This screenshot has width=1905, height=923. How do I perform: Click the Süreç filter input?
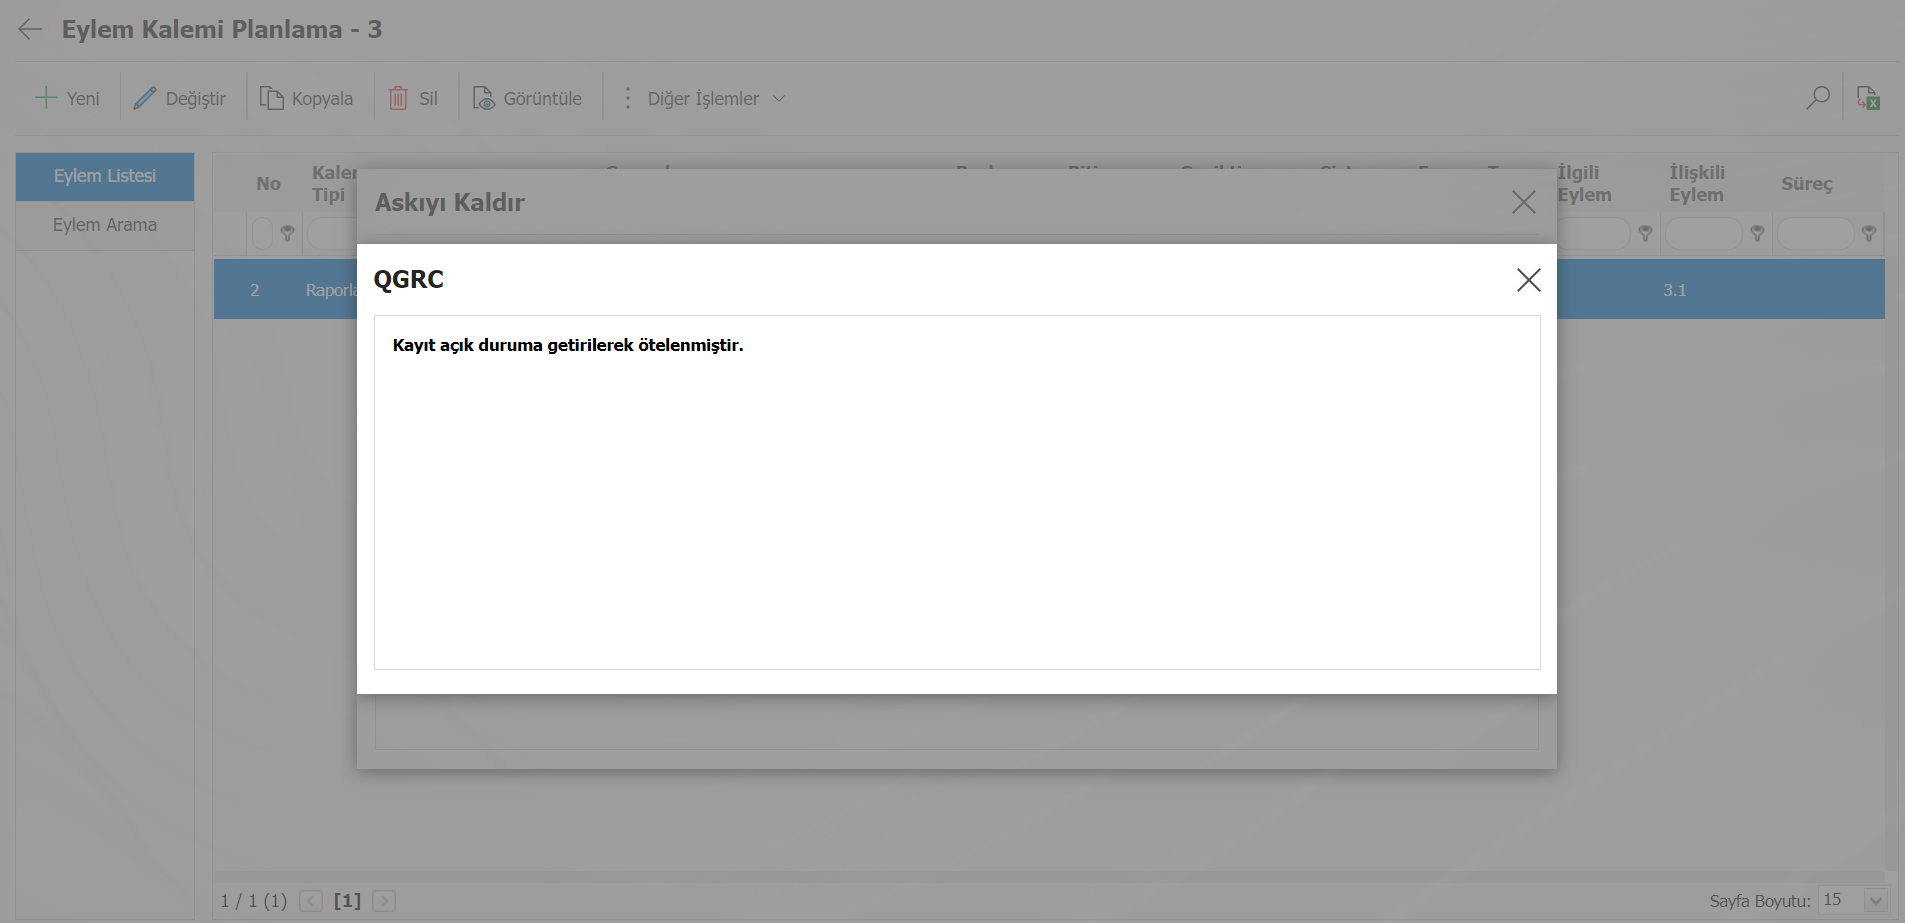tap(1815, 233)
